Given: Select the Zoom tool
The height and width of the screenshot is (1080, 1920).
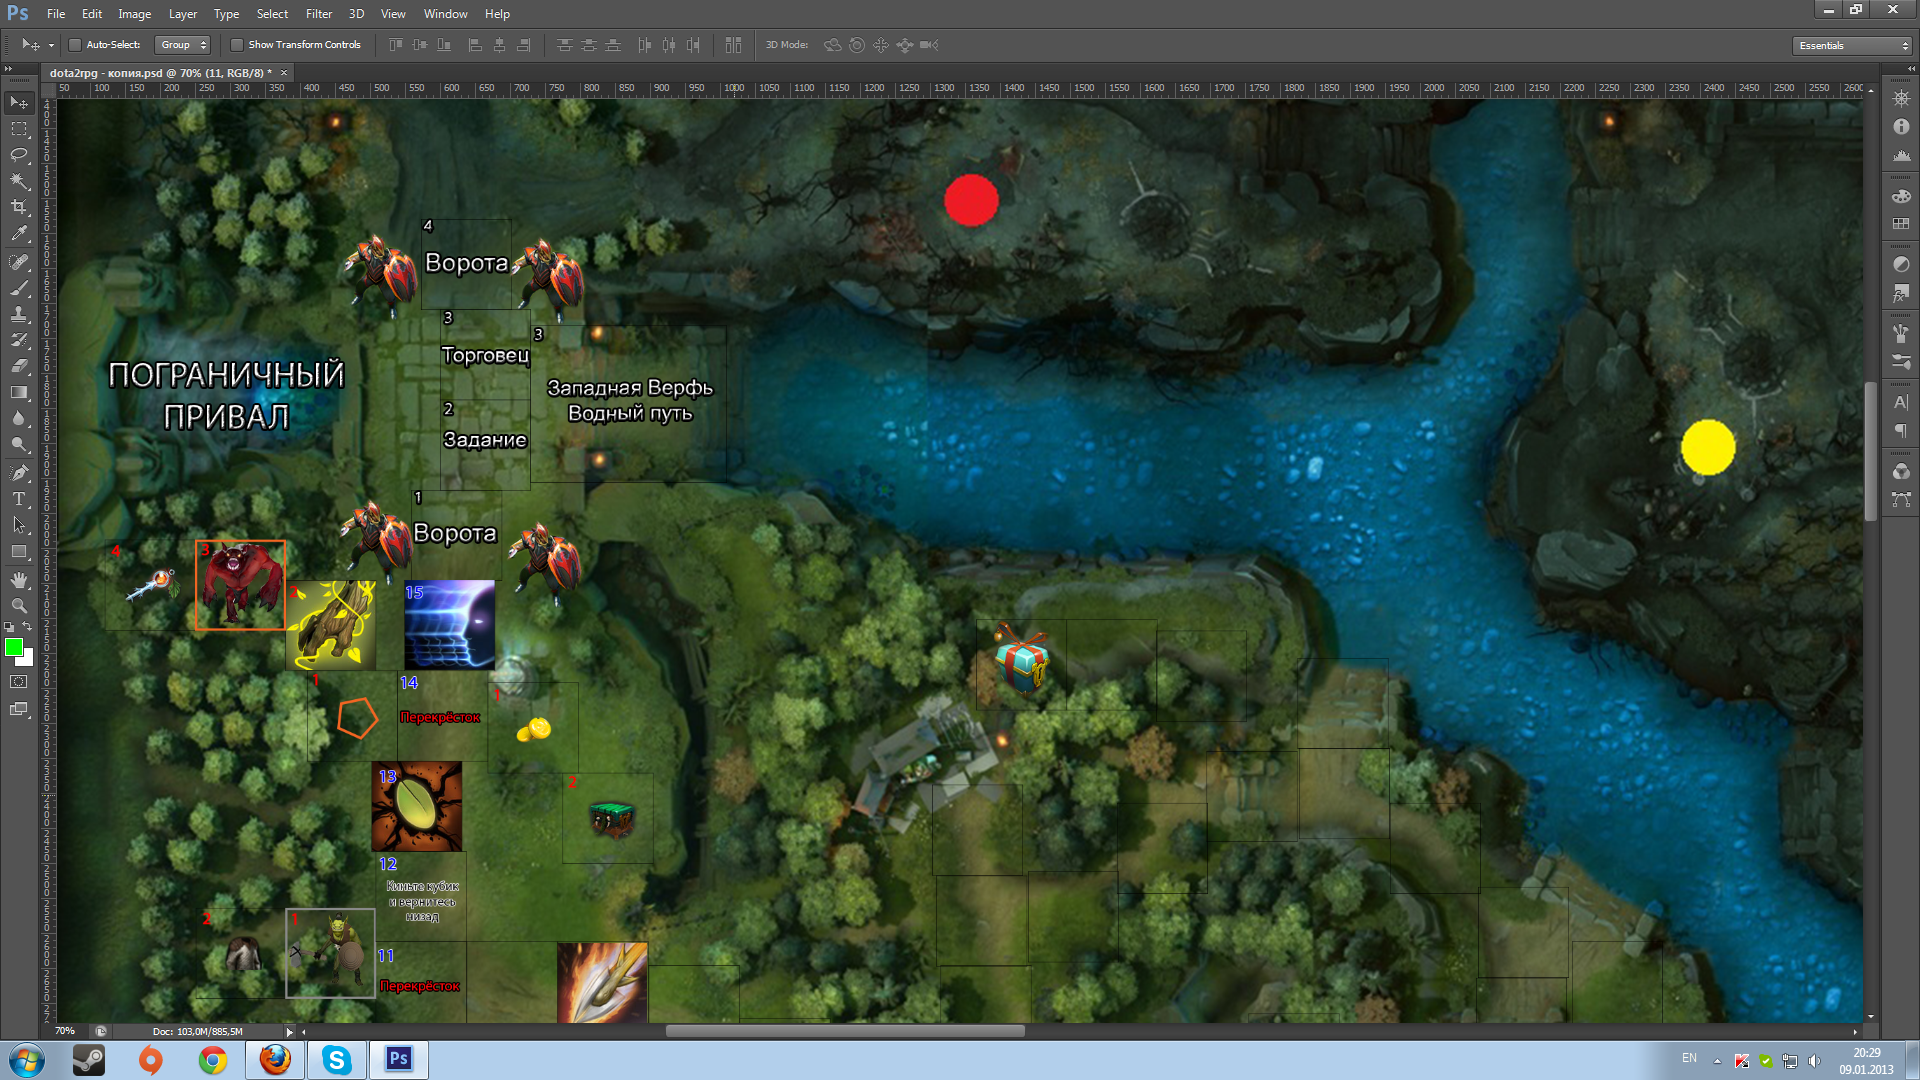Looking at the screenshot, I should pyautogui.click(x=19, y=605).
